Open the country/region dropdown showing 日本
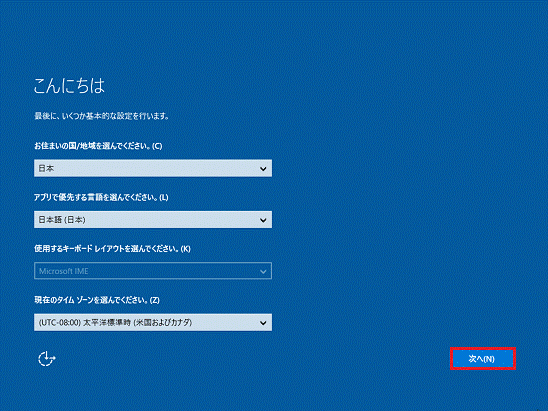Screen dimensions: 548x411 pos(153,168)
